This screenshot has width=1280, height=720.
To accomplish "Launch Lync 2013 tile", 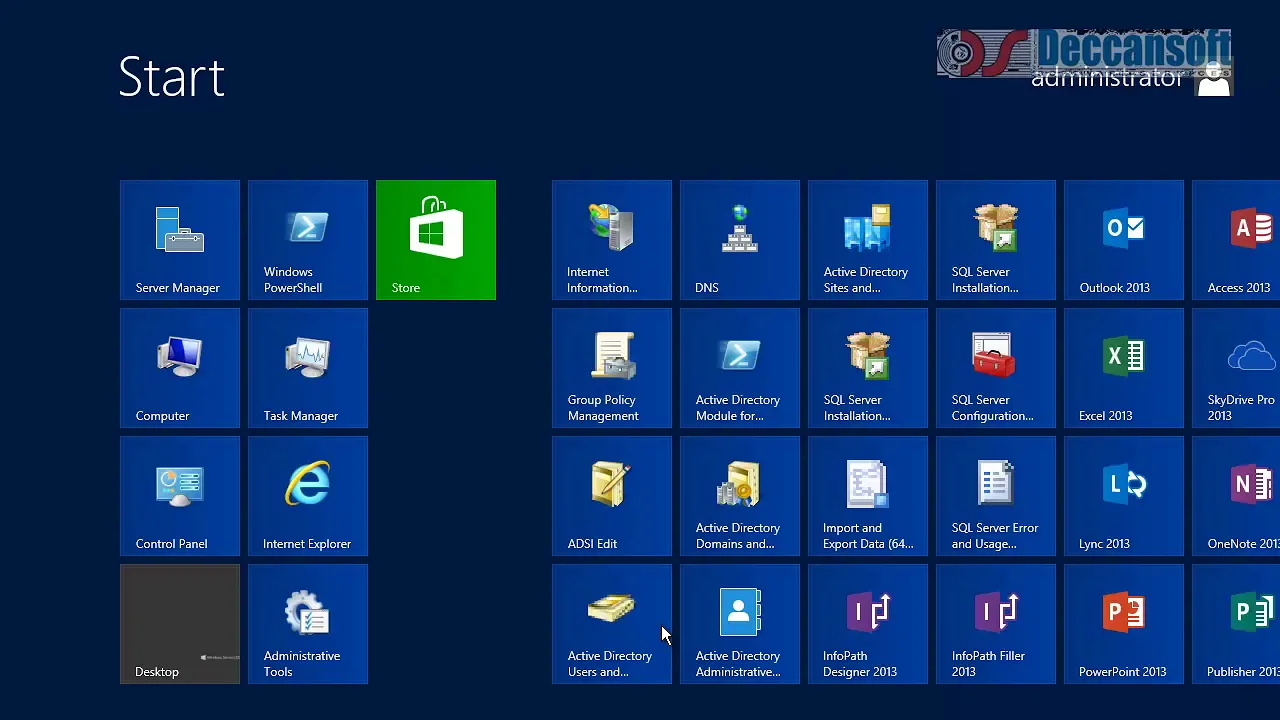I will [x=1124, y=496].
